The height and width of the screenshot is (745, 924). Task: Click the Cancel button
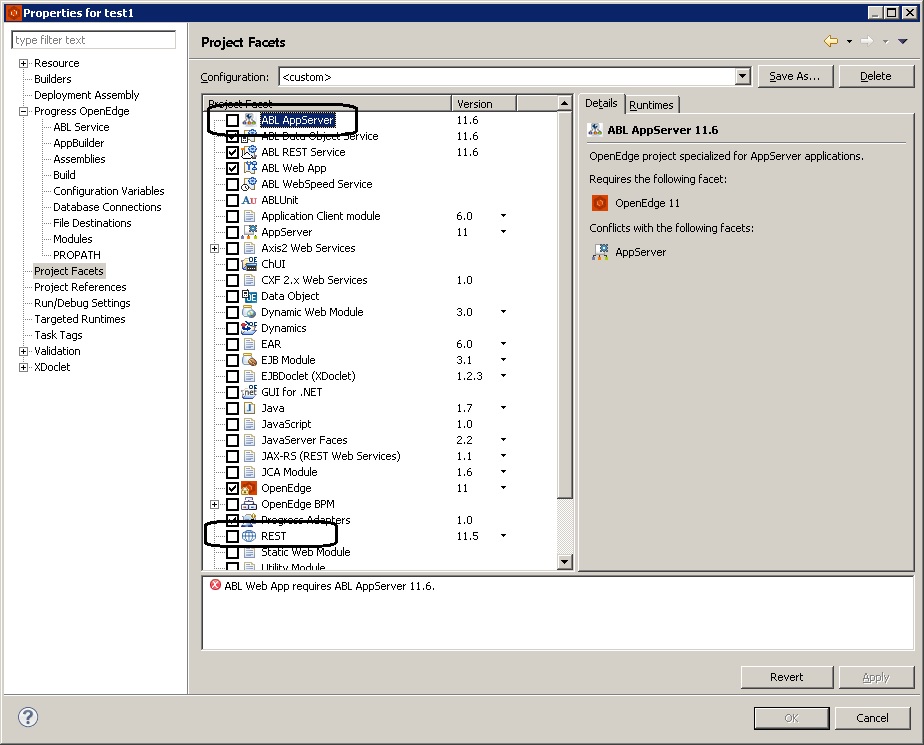[872, 718]
